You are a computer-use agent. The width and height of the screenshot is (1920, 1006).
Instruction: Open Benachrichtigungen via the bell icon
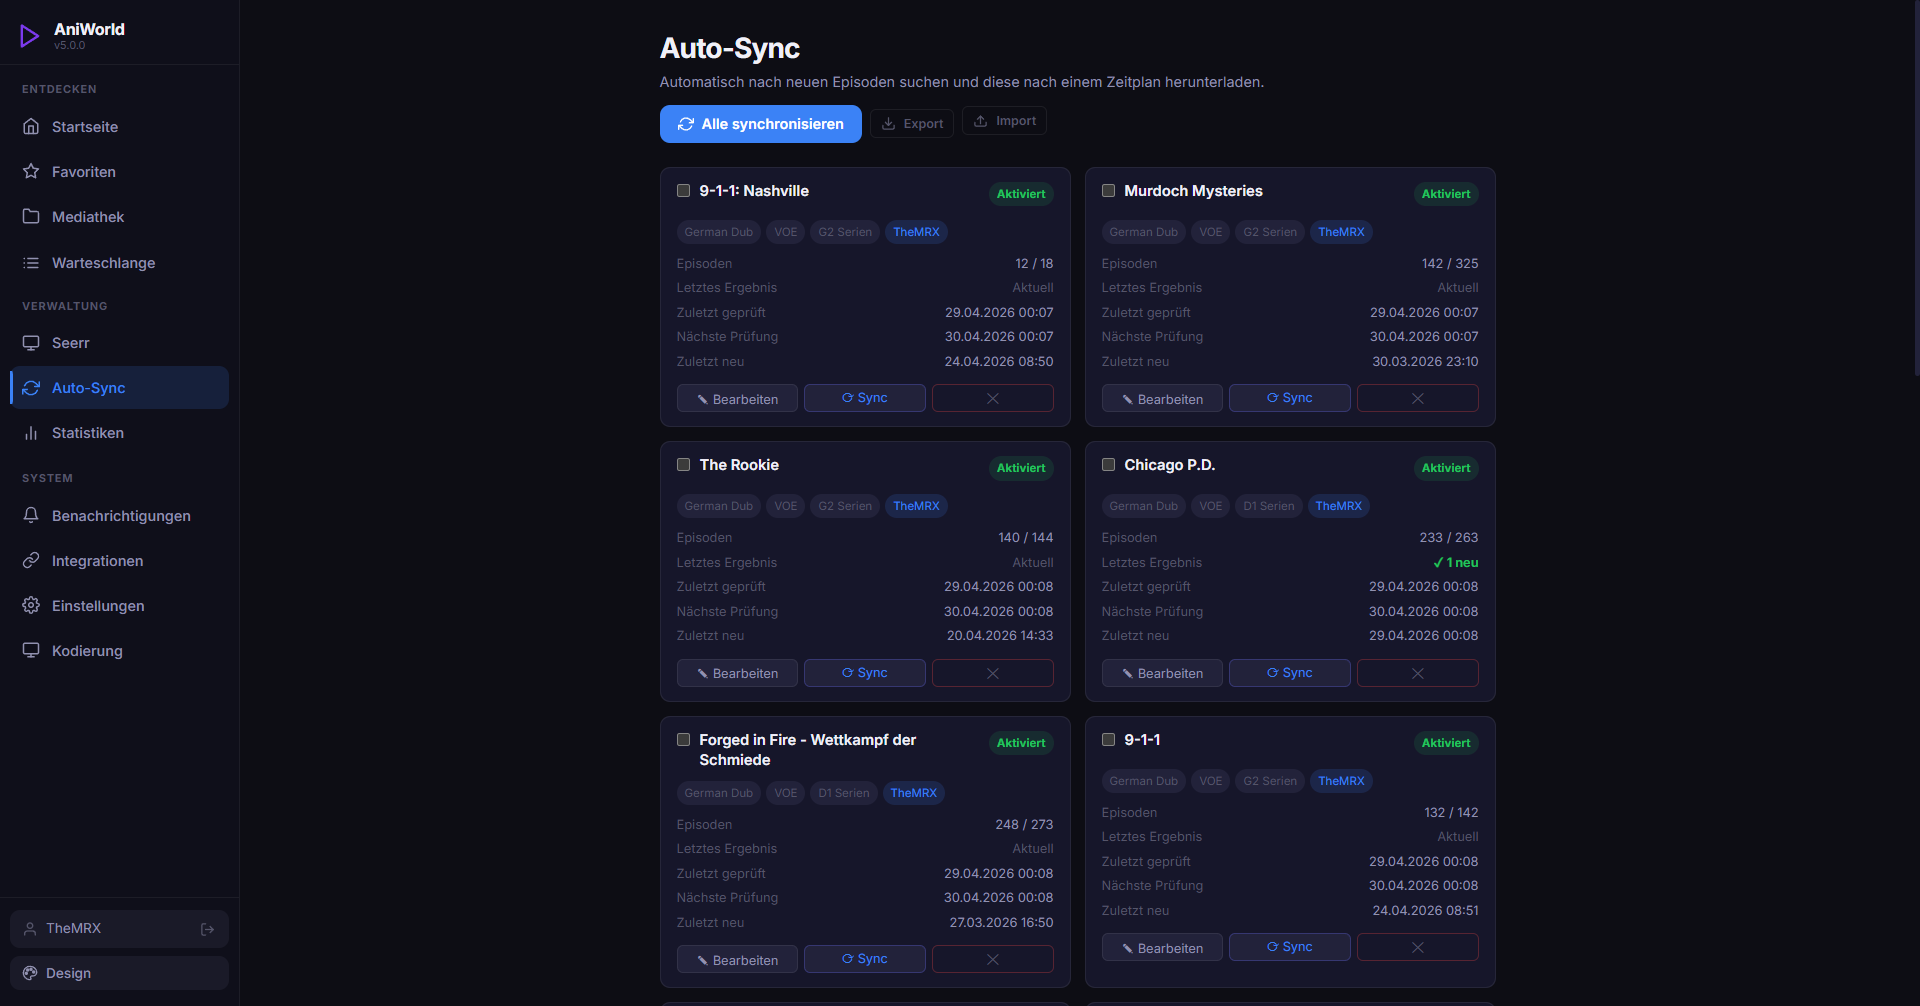pyautogui.click(x=31, y=516)
